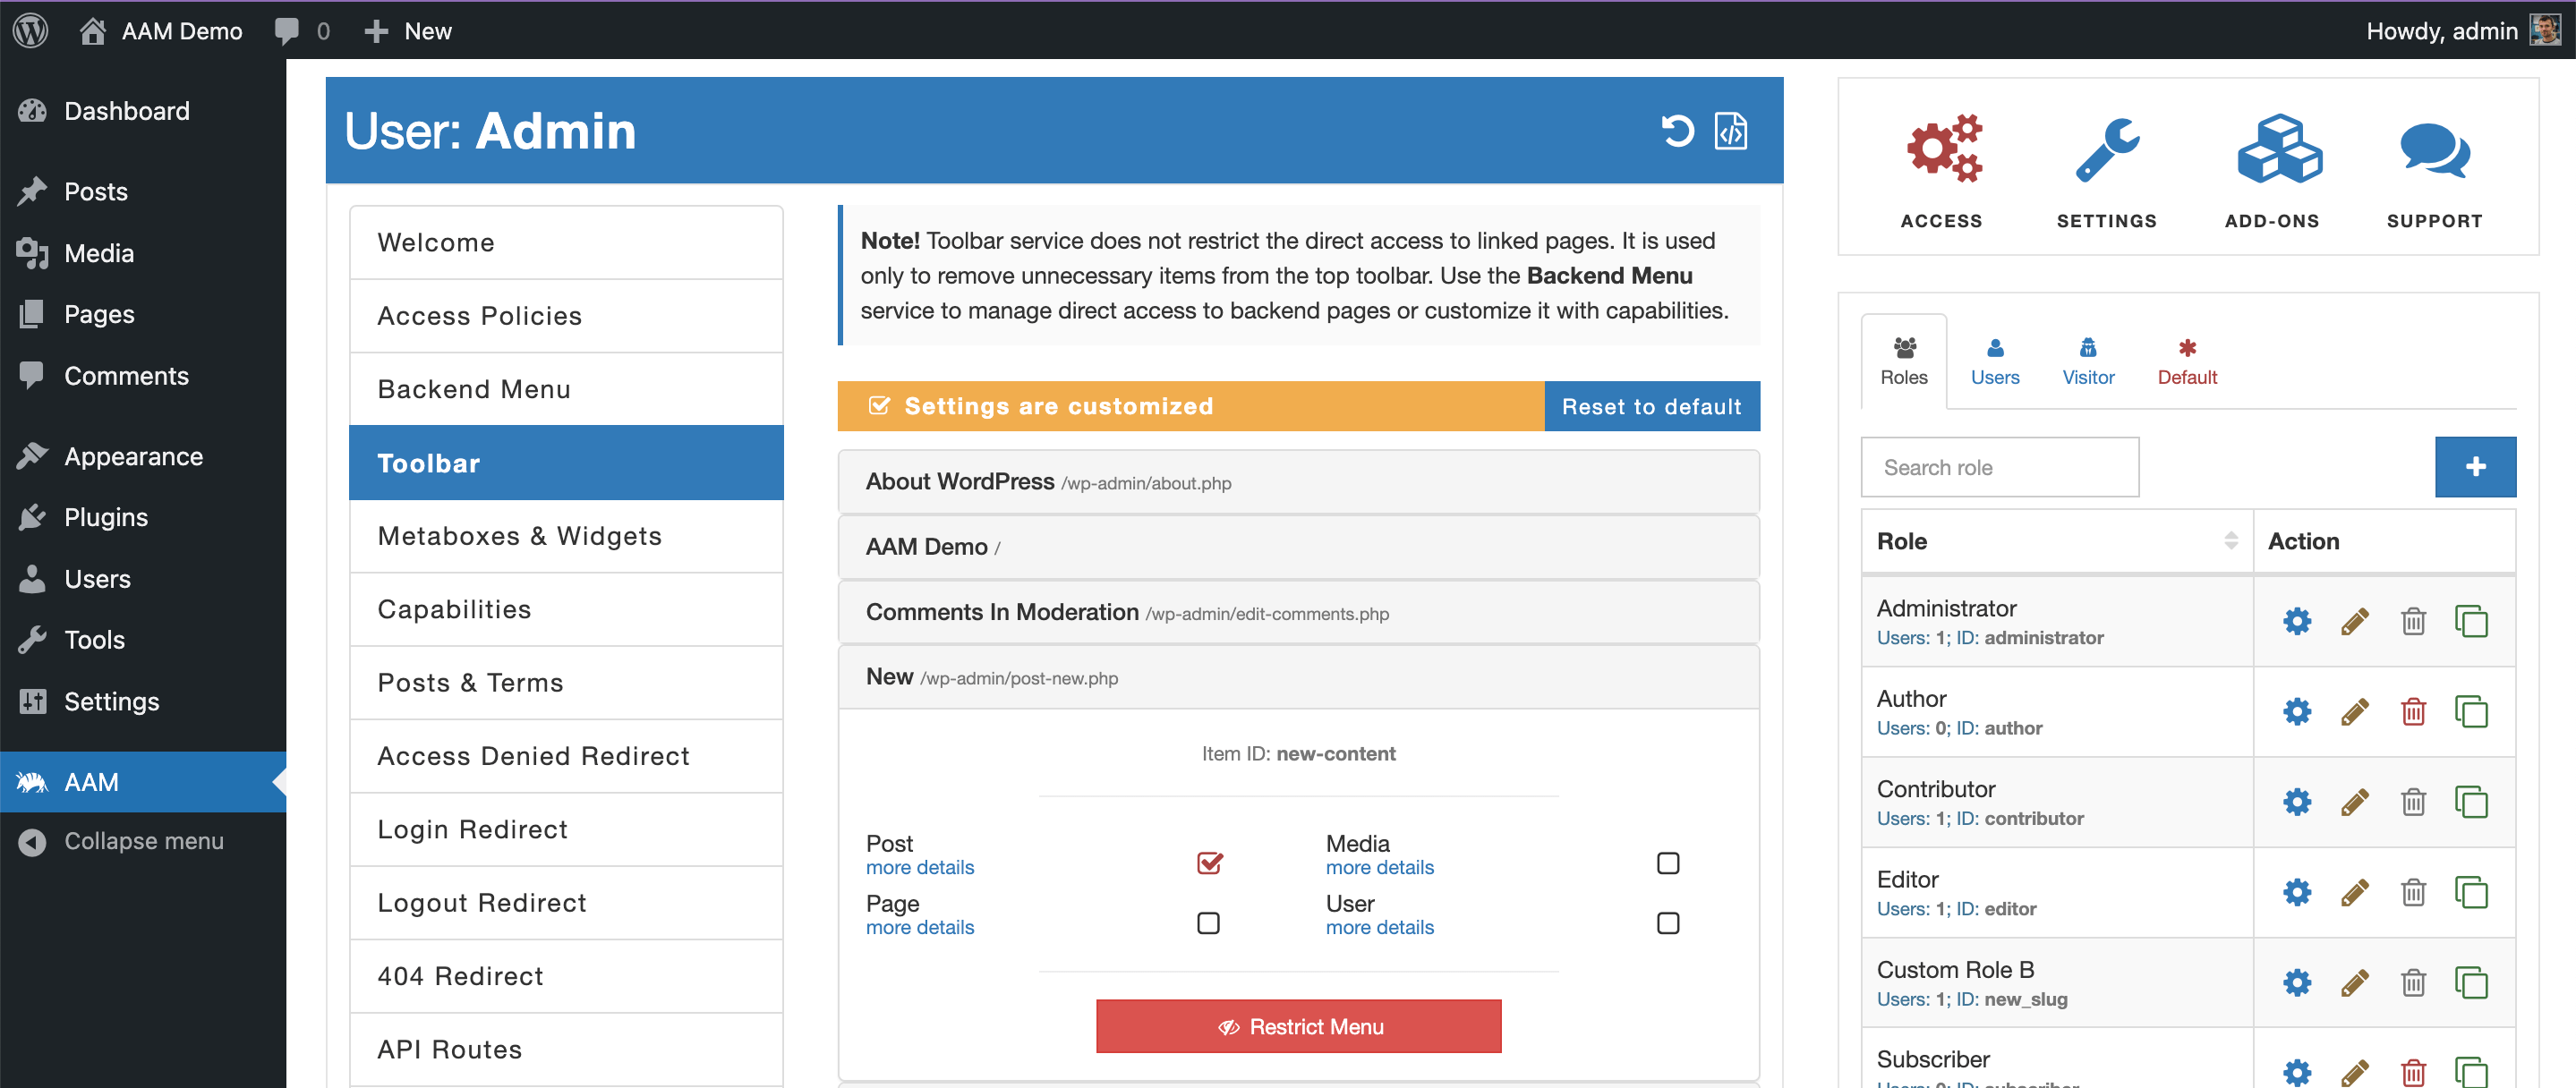Edit the Contributor role with pencil icon
Viewport: 2576px width, 1088px height.
click(x=2355, y=802)
